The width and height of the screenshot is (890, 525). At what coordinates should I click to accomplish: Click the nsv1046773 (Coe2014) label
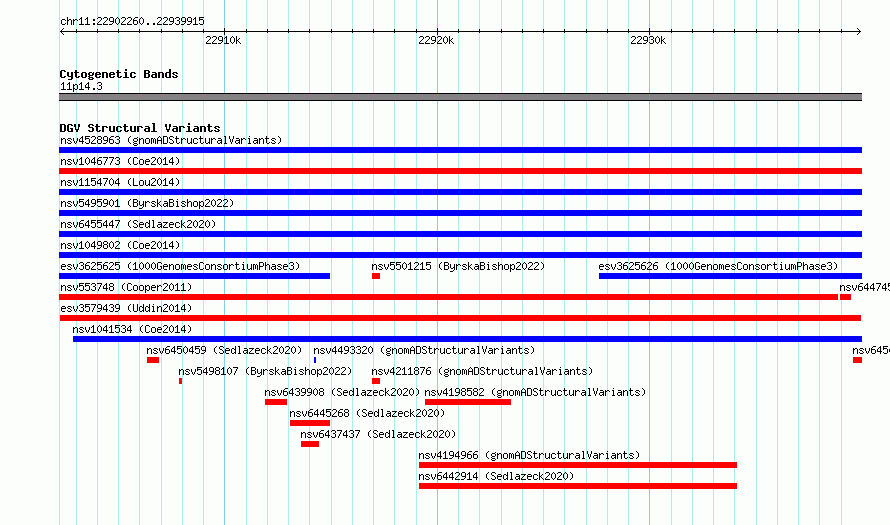pos(120,161)
